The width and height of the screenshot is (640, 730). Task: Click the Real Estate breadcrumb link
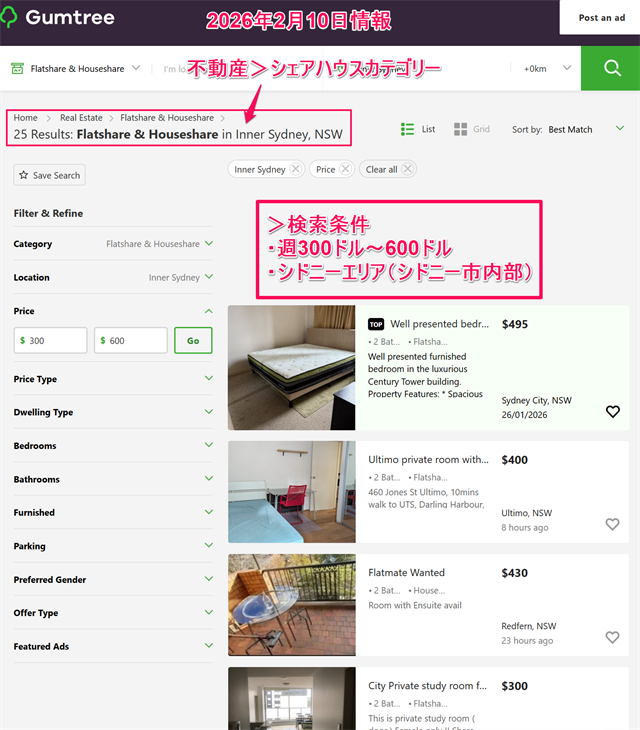click(x=81, y=118)
